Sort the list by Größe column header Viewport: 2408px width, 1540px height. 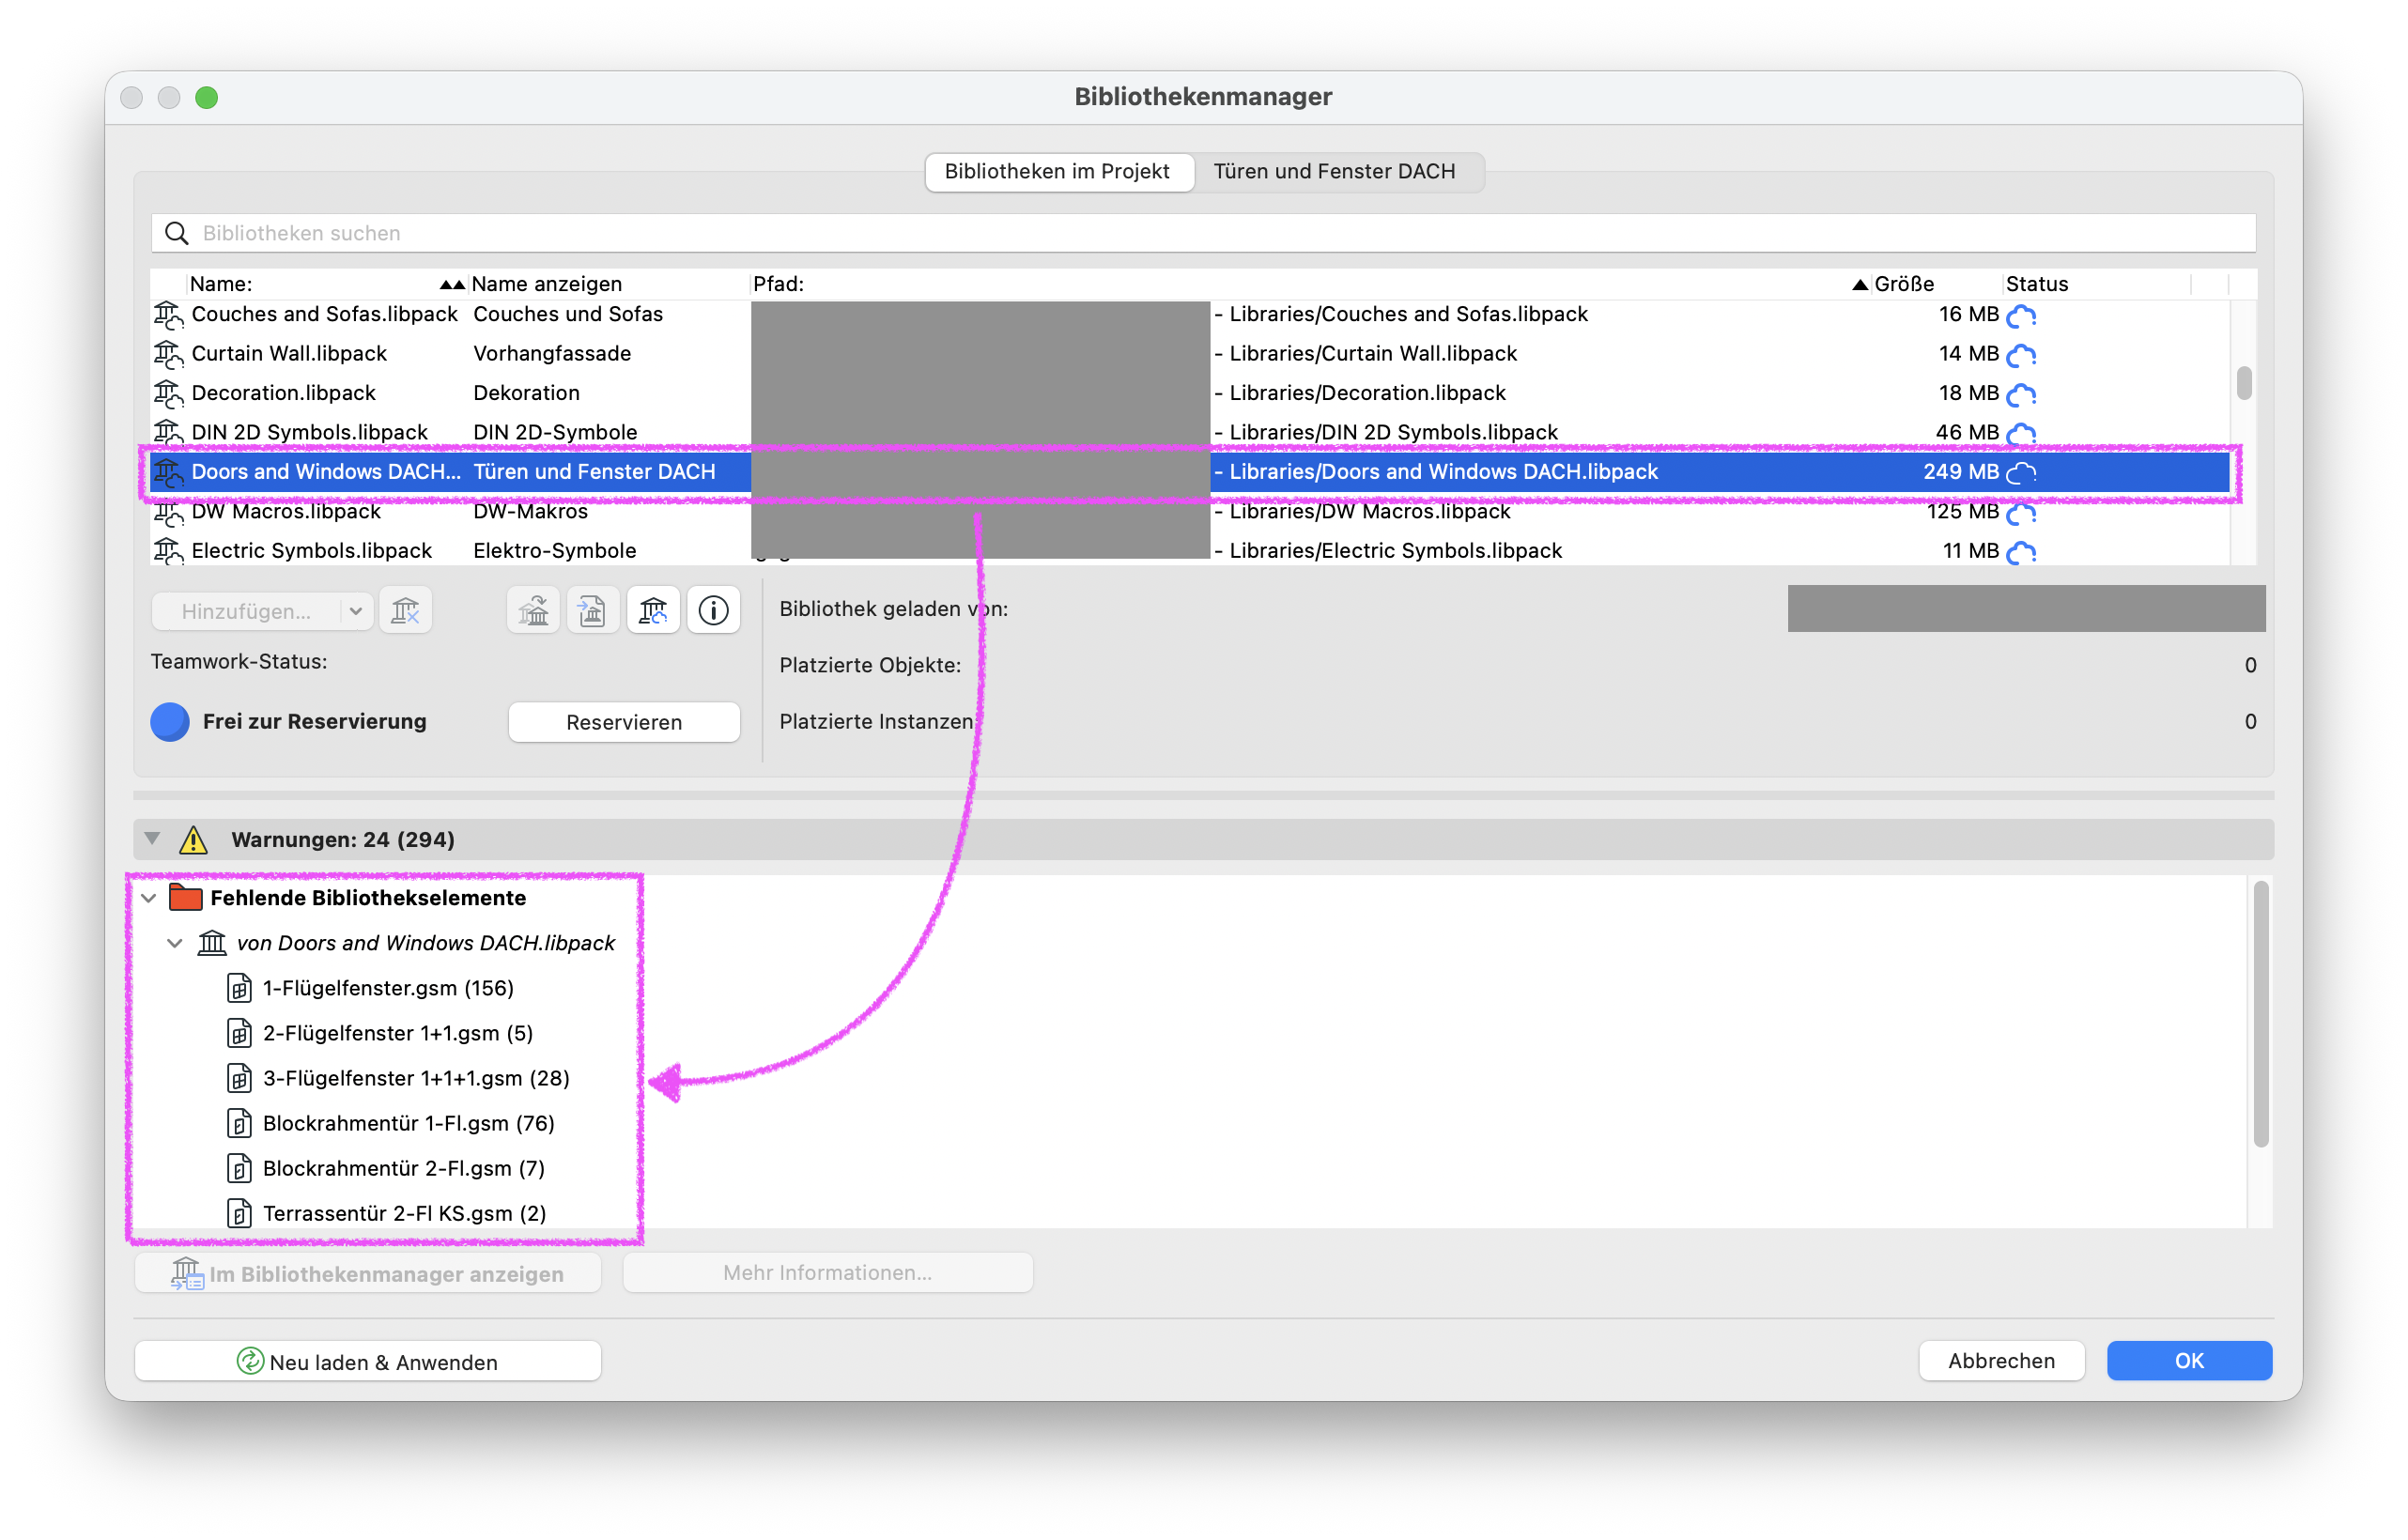coord(1903,284)
